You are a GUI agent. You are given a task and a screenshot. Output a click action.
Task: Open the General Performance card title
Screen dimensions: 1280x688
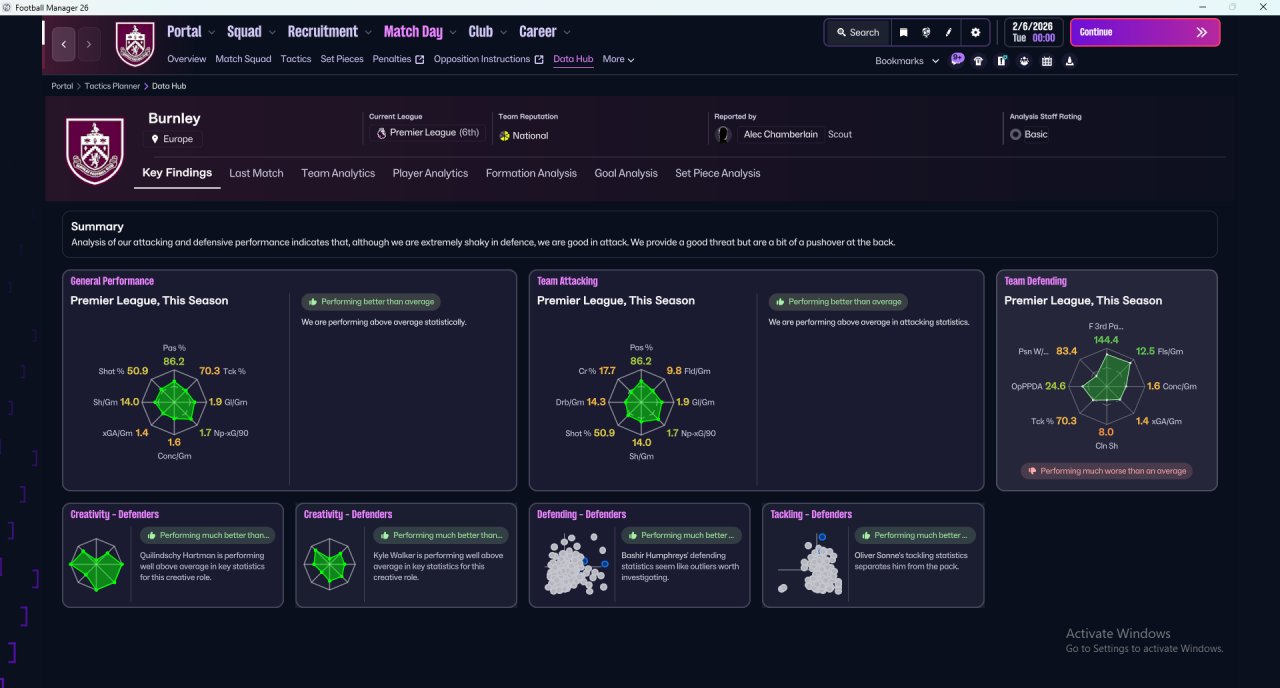point(112,281)
